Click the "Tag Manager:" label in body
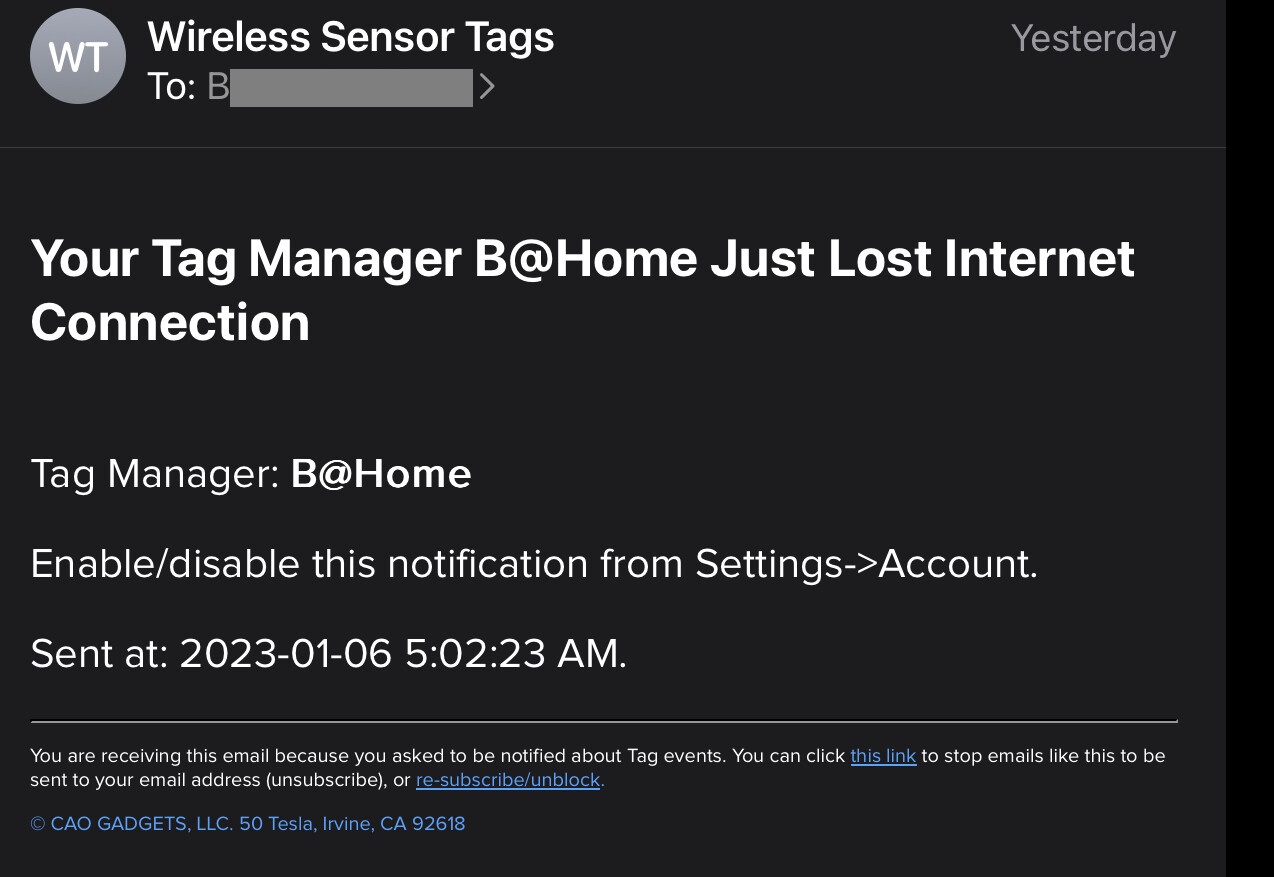Image resolution: width=1274 pixels, height=877 pixels. click(x=155, y=474)
